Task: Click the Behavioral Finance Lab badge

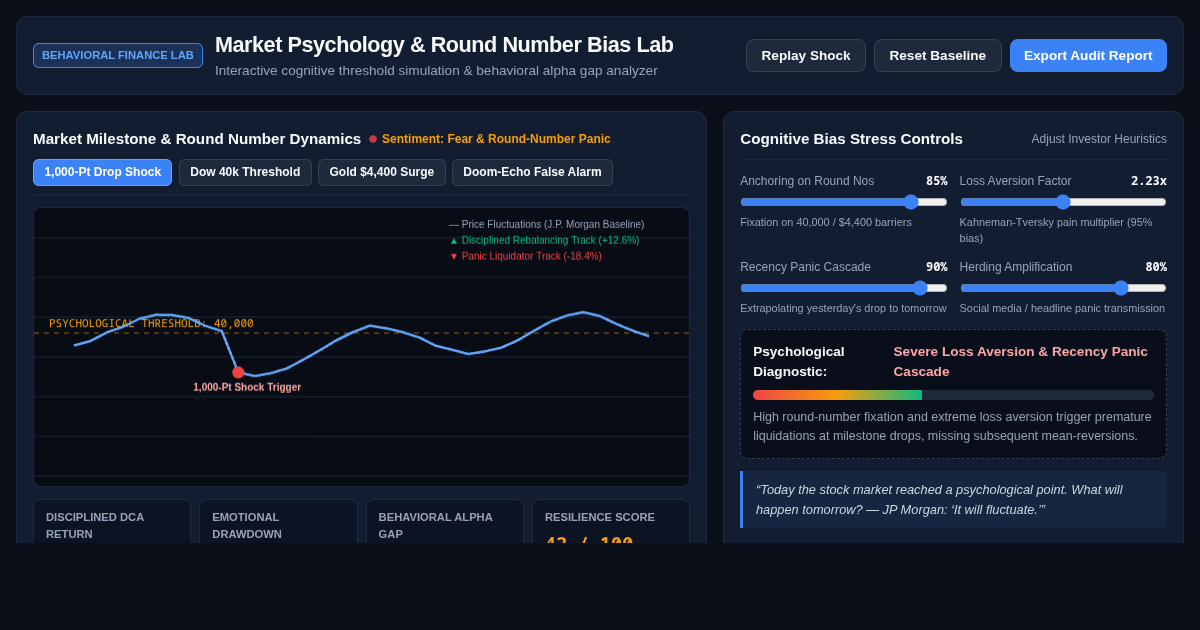Action: pyautogui.click(x=118, y=55)
